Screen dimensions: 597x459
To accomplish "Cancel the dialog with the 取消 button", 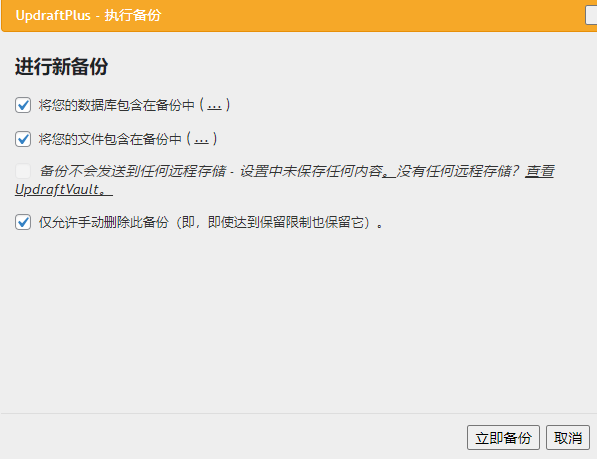I will point(568,438).
